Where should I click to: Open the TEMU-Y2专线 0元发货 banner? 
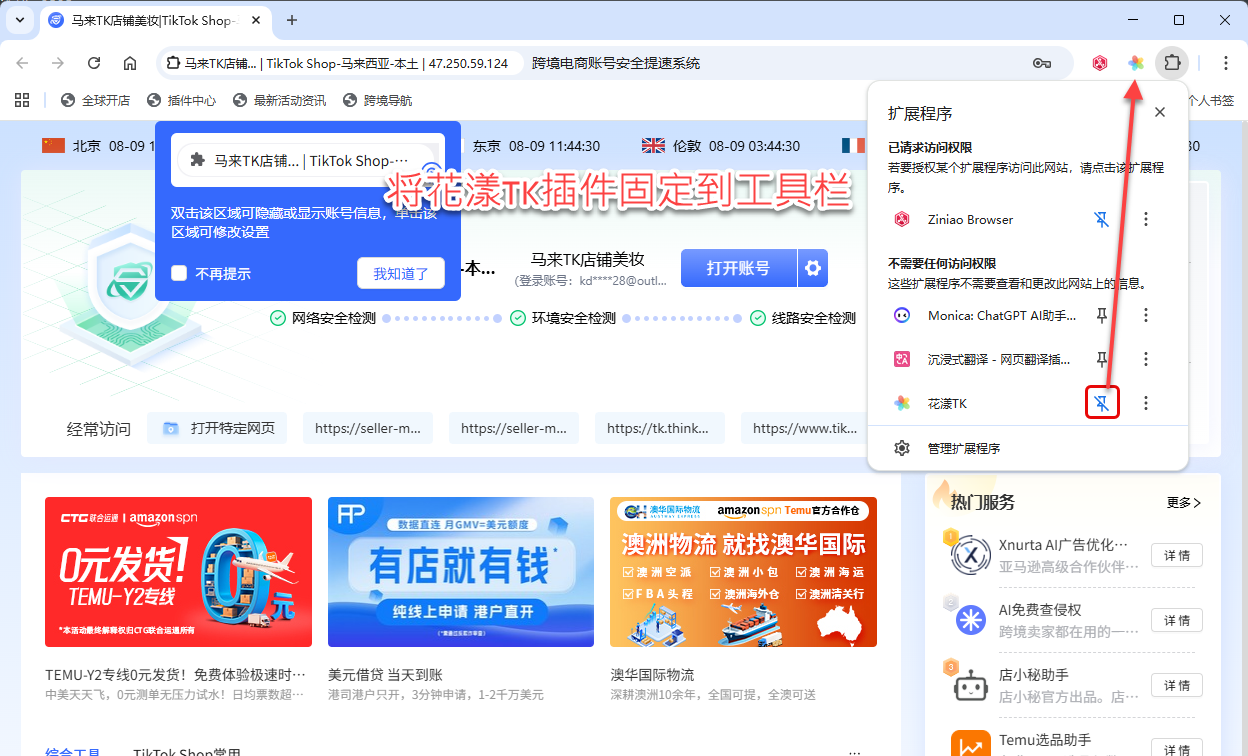pos(178,572)
